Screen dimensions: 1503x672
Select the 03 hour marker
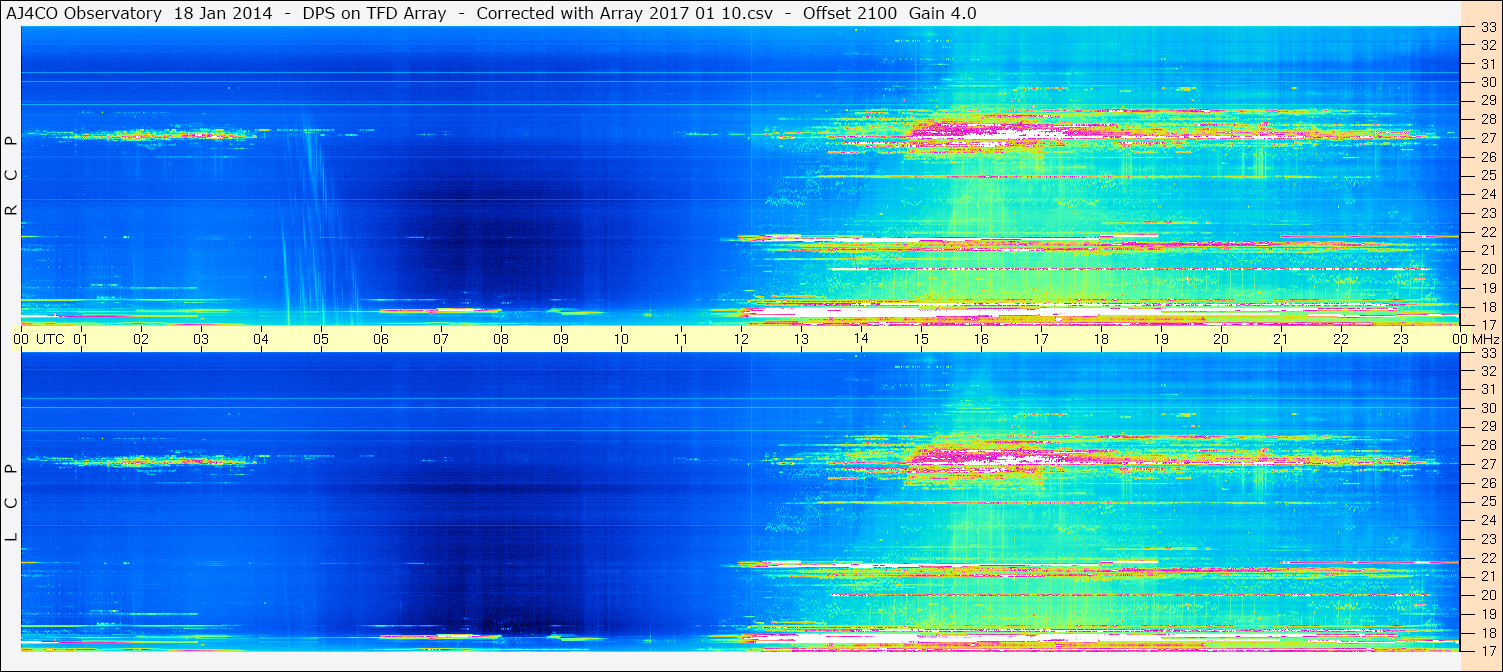[201, 339]
